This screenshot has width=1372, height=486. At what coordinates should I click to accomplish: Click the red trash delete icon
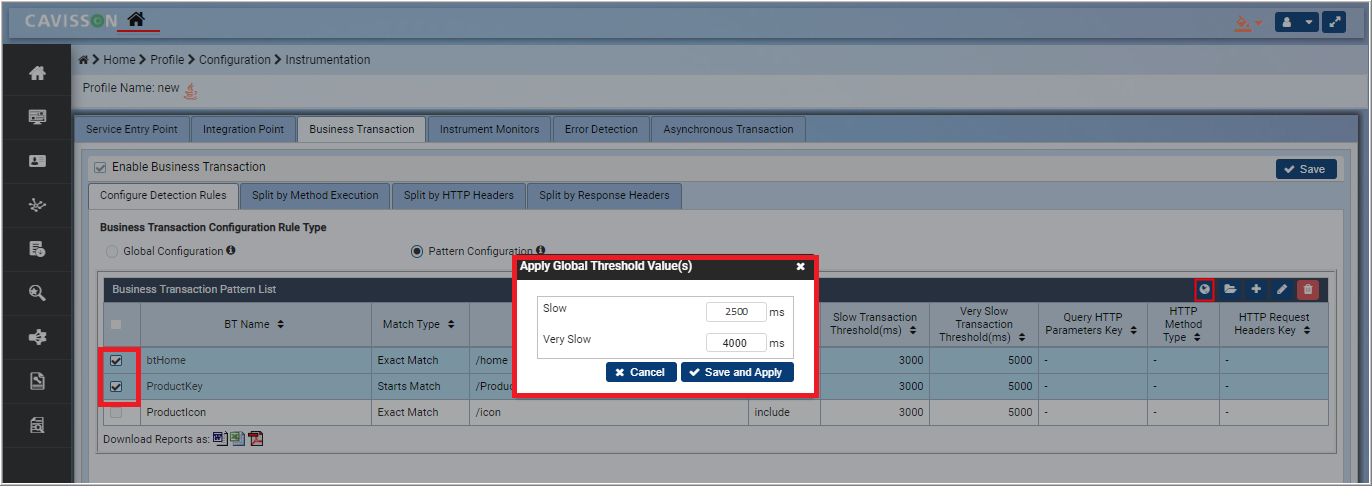pyautogui.click(x=1307, y=289)
